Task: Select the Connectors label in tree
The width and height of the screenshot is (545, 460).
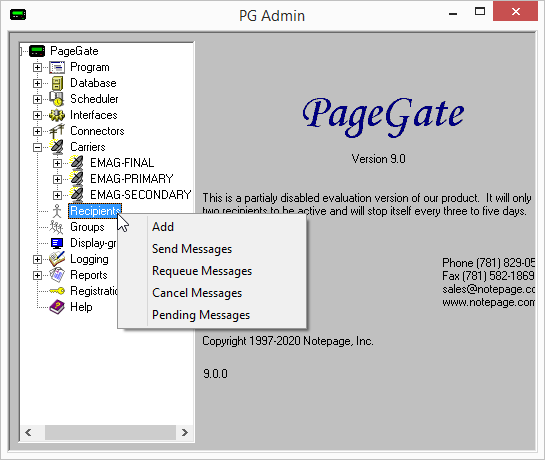Action: pyautogui.click(x=97, y=131)
